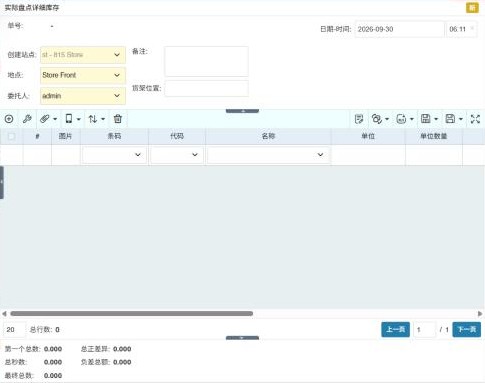Open the paperclip attachment menu
This screenshot has width=485, height=383.
pyautogui.click(x=48, y=119)
